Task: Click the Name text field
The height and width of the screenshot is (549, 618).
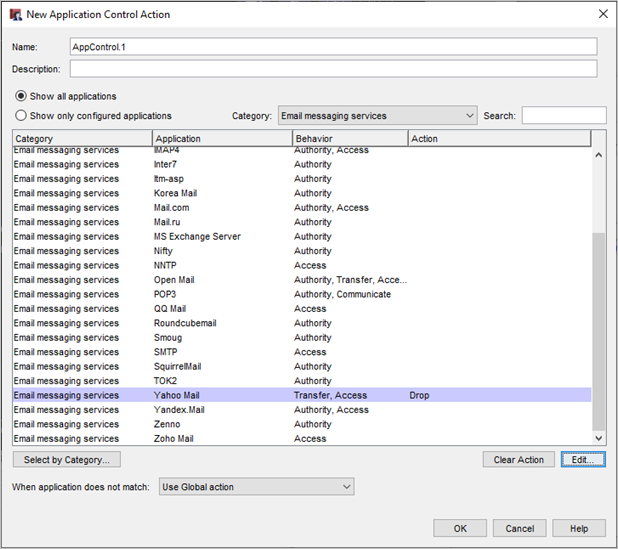Action: coord(333,47)
